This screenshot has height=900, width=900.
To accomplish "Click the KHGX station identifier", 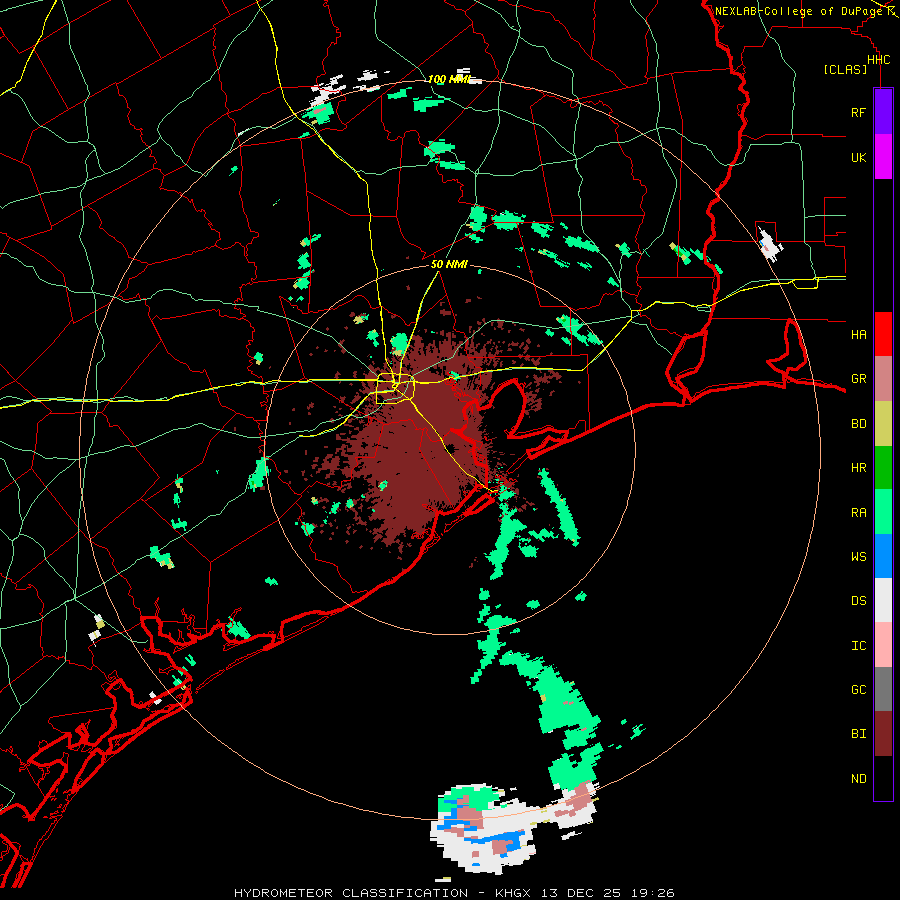I will pyautogui.click(x=515, y=893).
